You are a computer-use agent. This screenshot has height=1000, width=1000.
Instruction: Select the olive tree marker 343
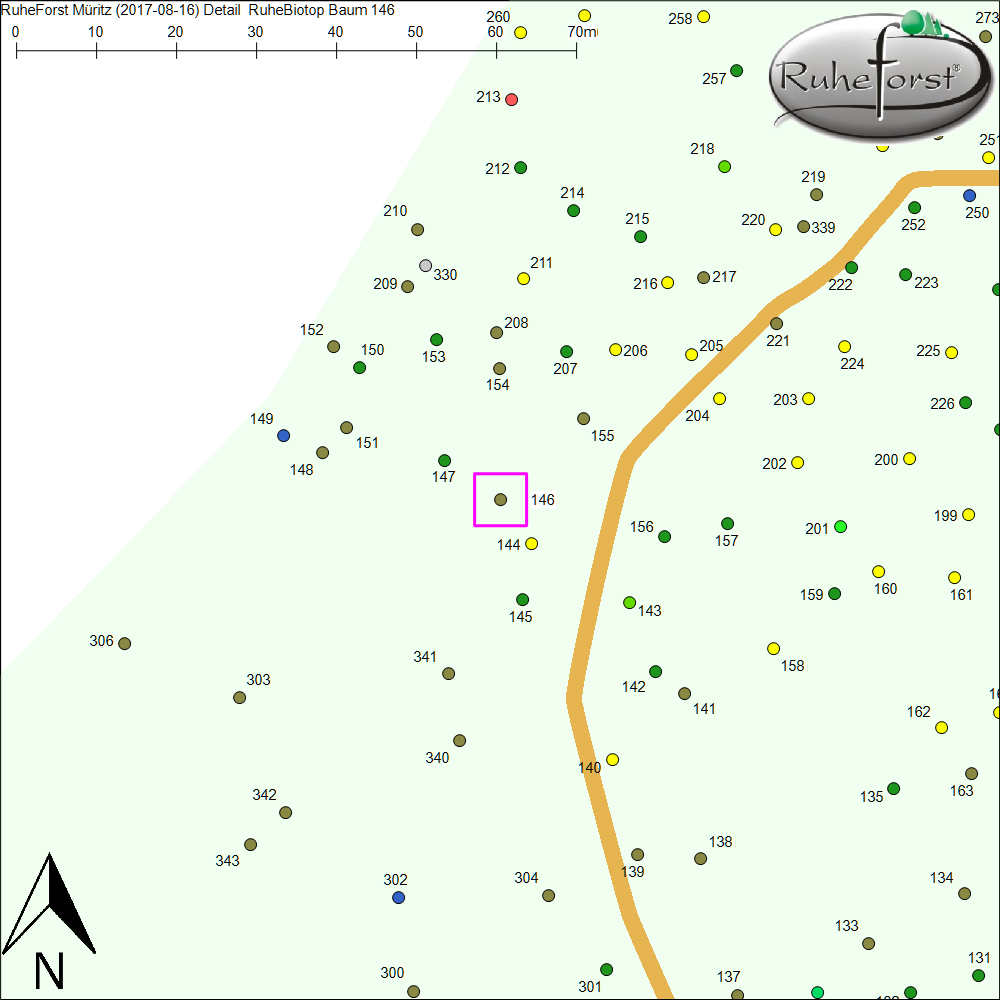(251, 845)
